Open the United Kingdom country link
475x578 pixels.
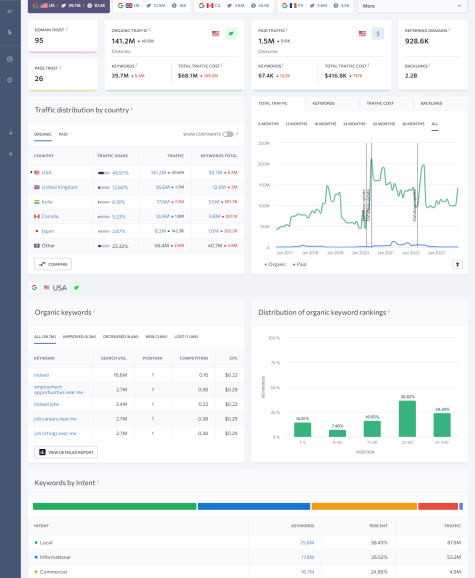(59, 187)
